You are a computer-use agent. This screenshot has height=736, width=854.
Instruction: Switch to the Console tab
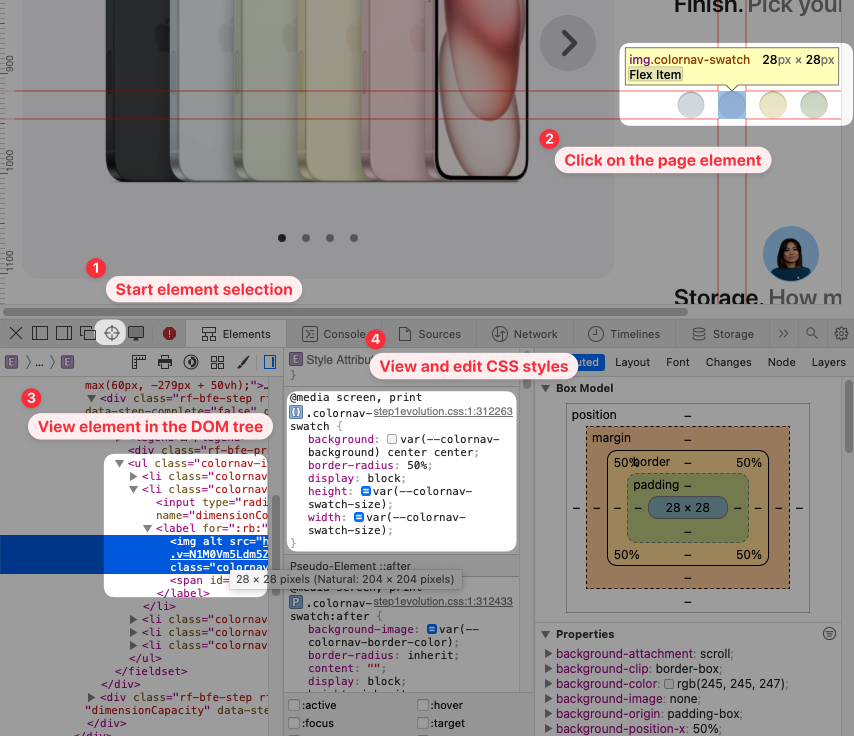(334, 334)
